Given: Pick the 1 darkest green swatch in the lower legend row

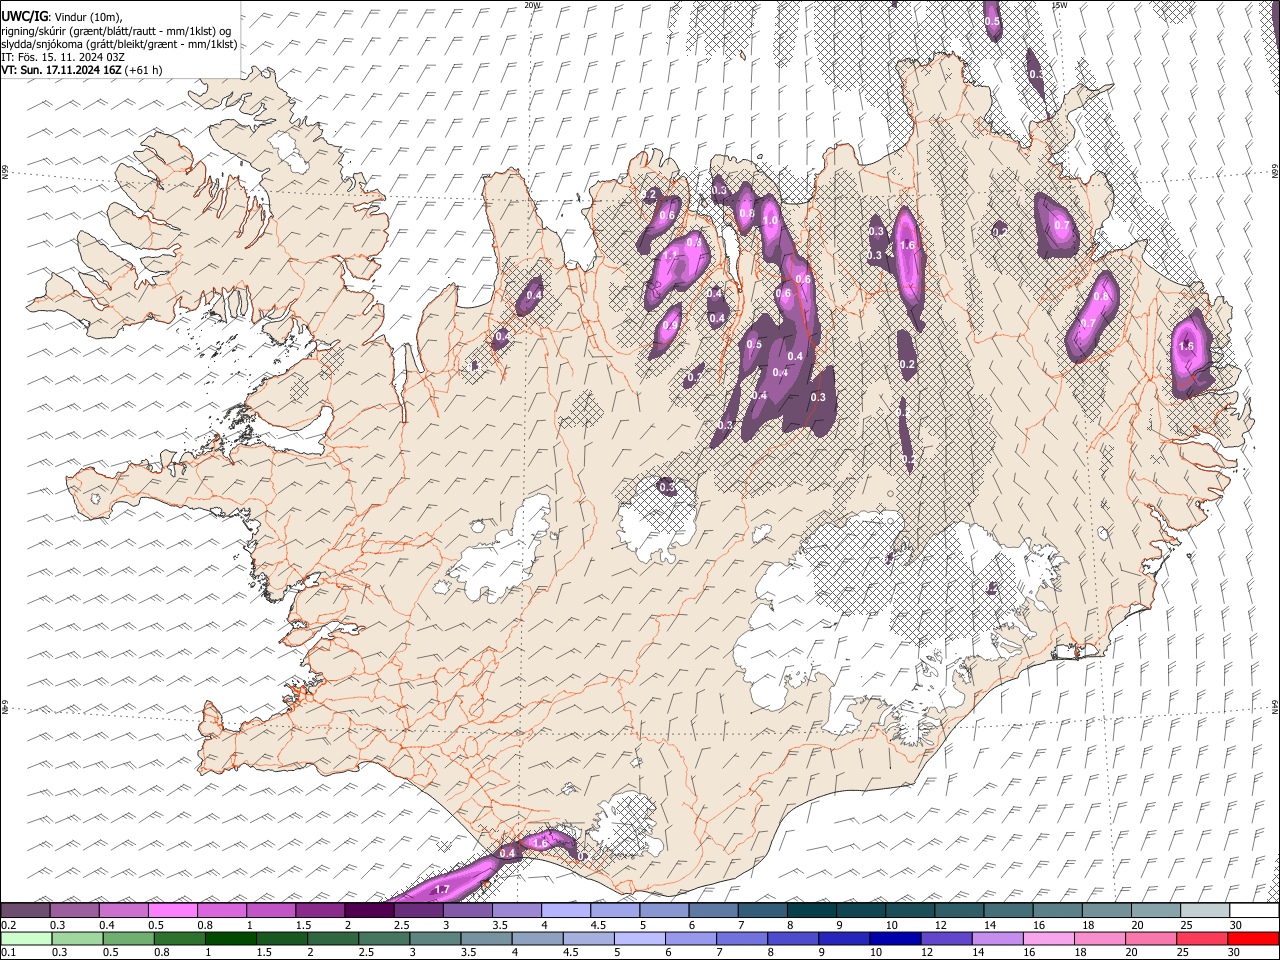Looking at the screenshot, I should point(231,938).
